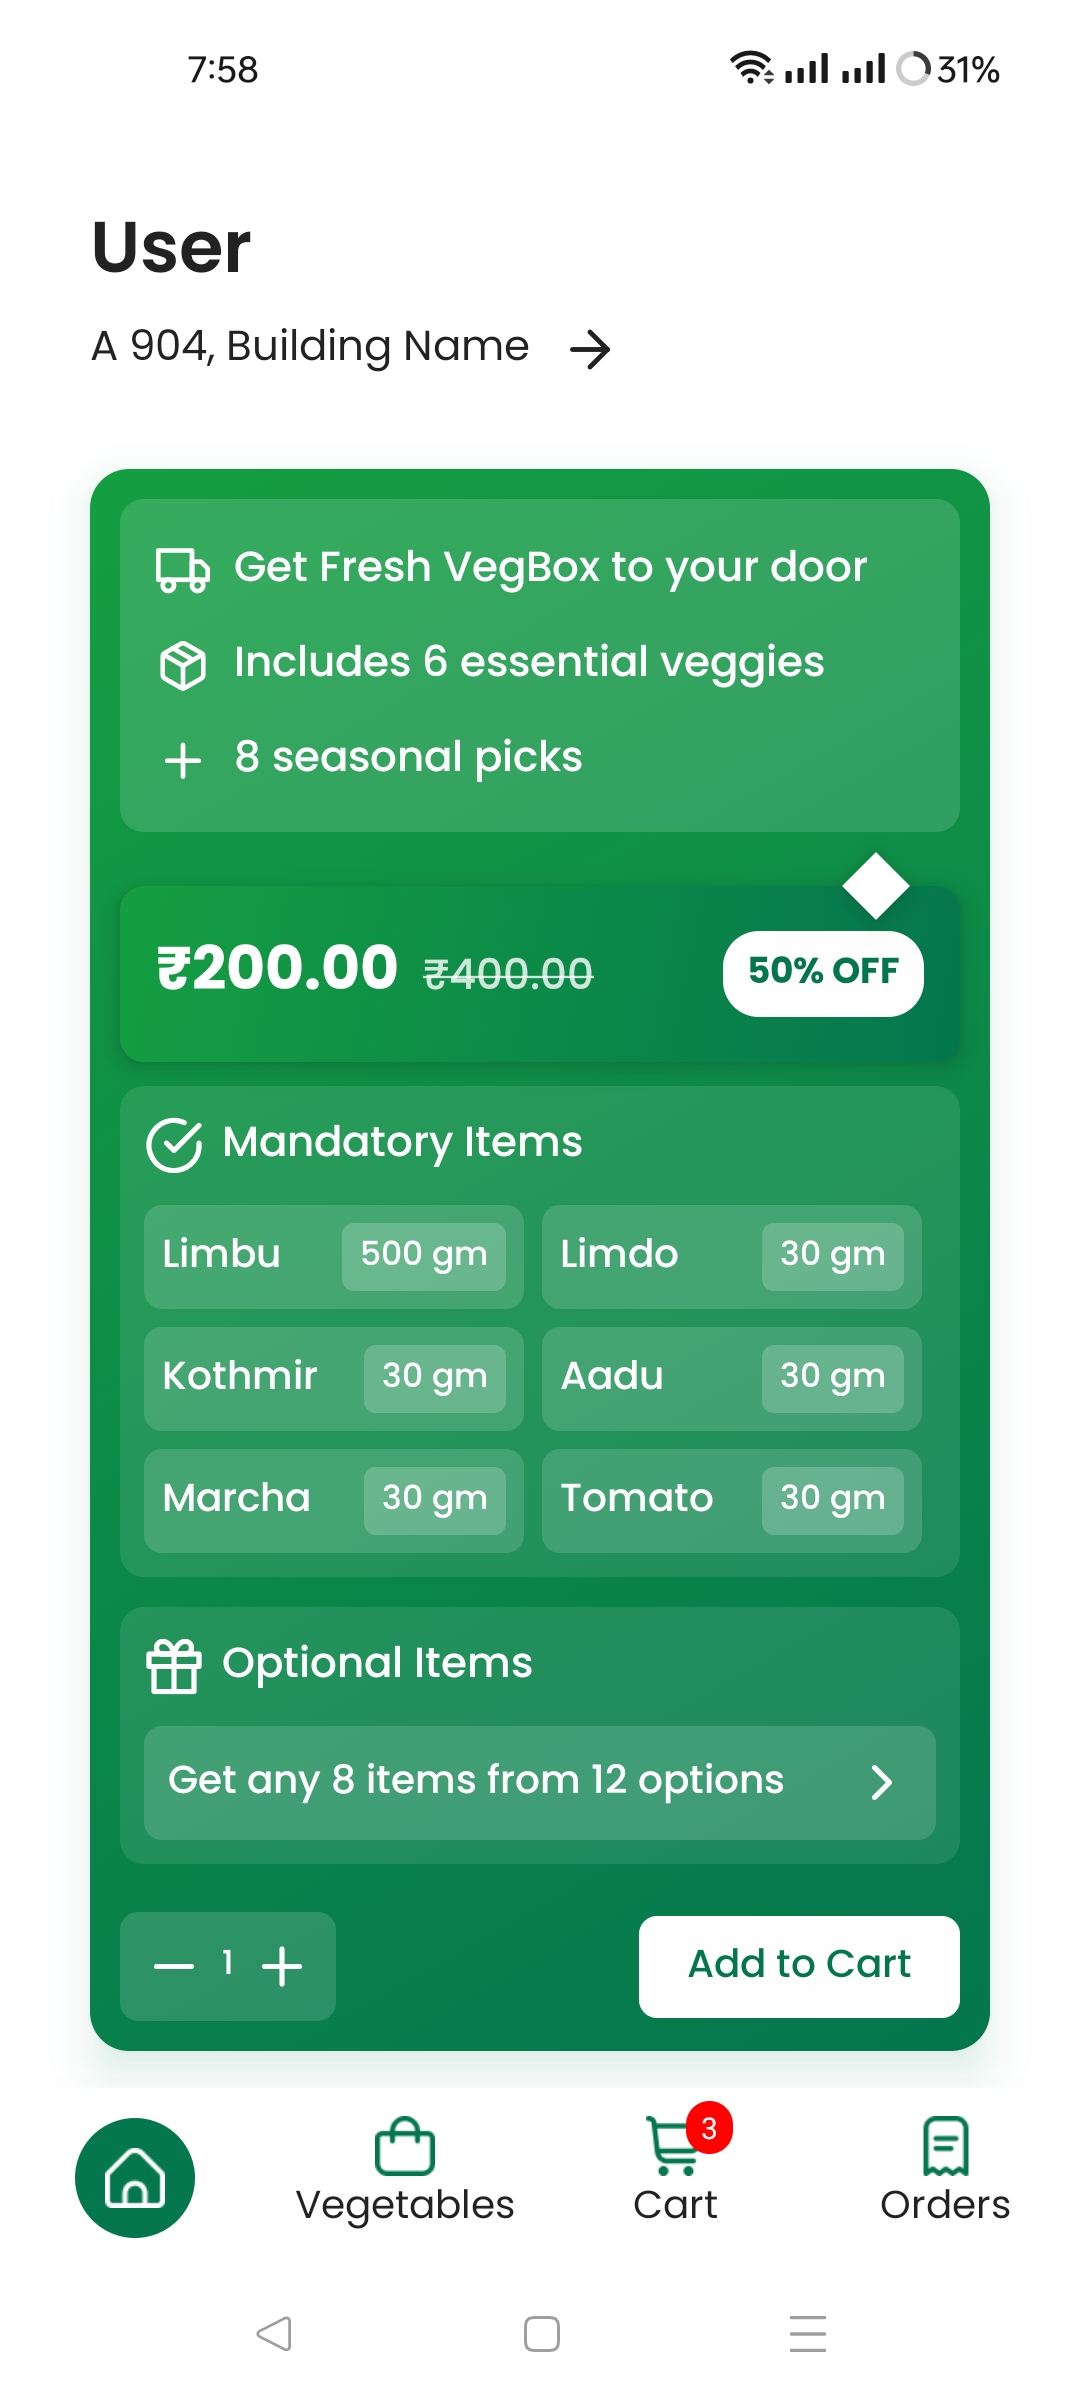Tap the gift icon beside Optional Items

(x=174, y=1666)
